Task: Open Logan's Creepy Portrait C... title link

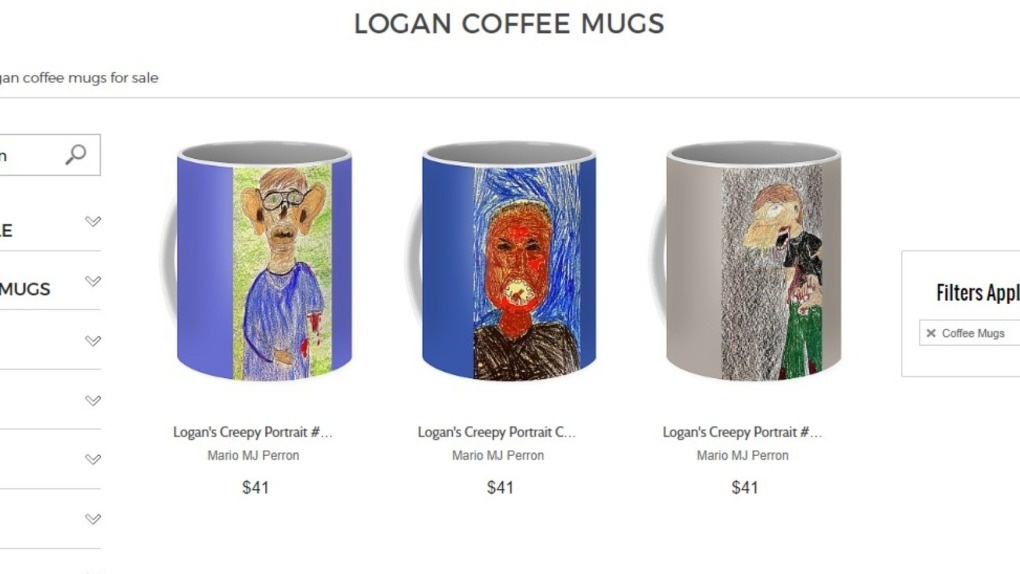Action: tap(496, 432)
